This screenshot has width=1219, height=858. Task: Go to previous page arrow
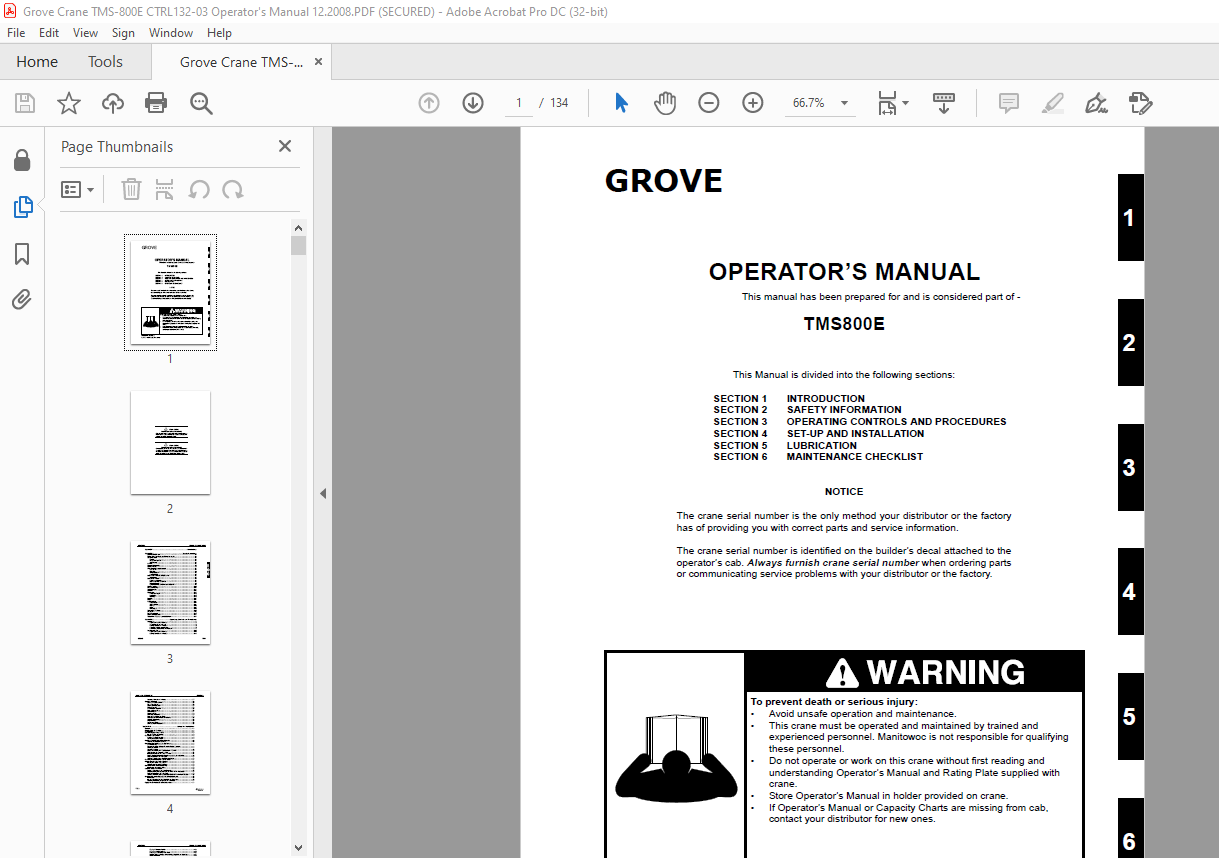(429, 103)
